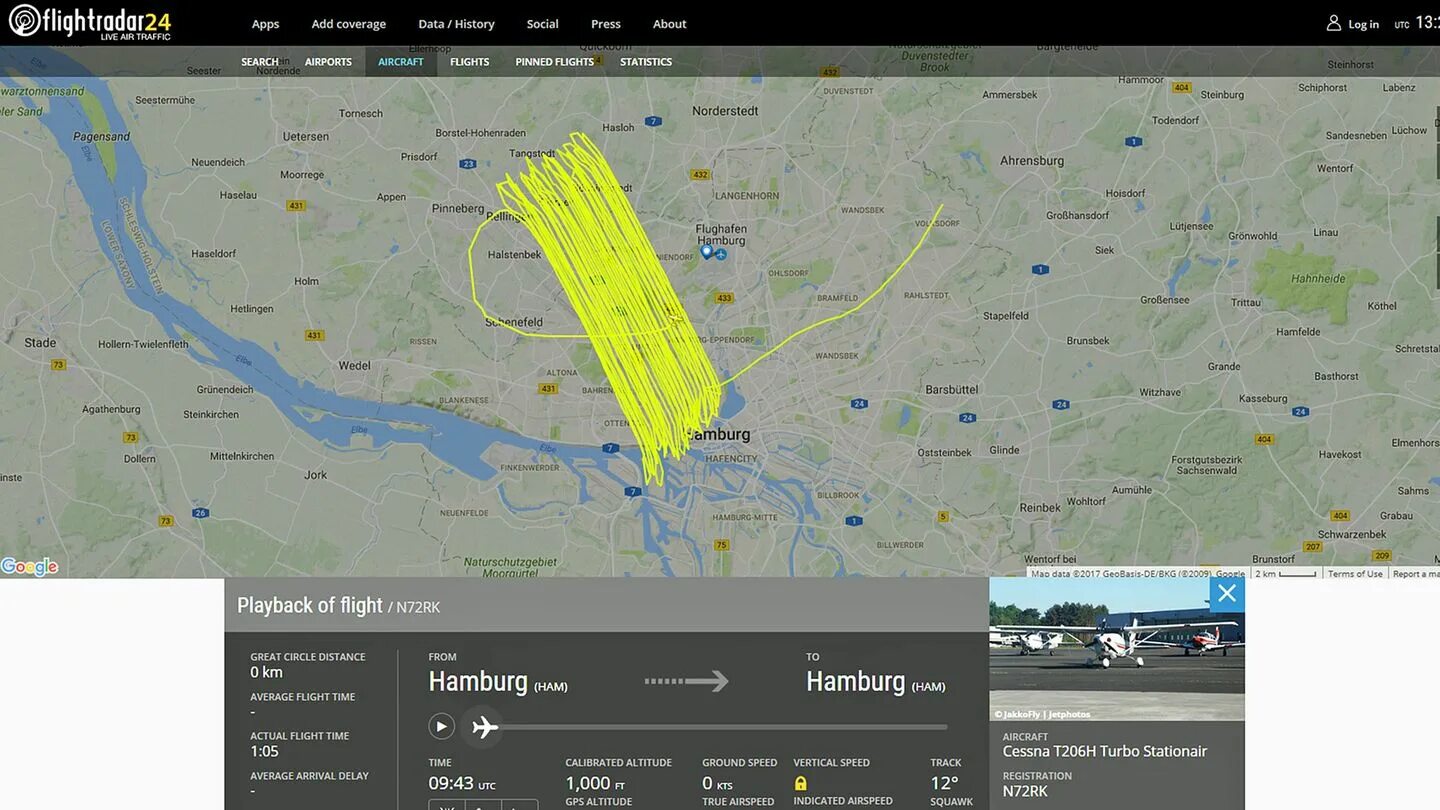Open the Social menu

[x=542, y=24]
